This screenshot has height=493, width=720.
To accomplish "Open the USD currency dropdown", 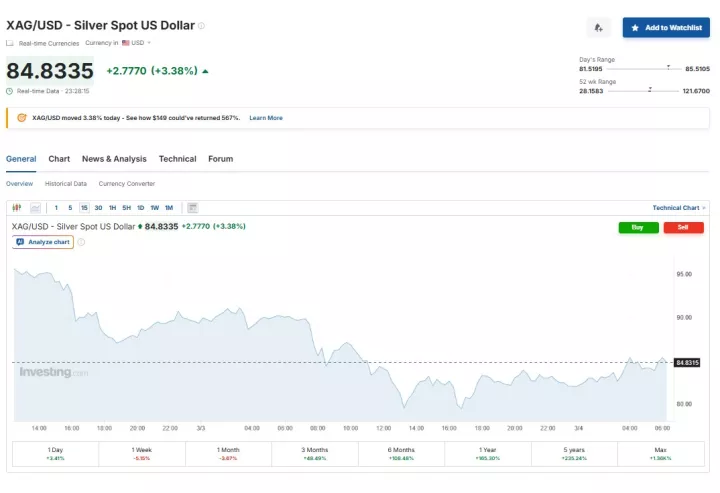I will tap(136, 43).
